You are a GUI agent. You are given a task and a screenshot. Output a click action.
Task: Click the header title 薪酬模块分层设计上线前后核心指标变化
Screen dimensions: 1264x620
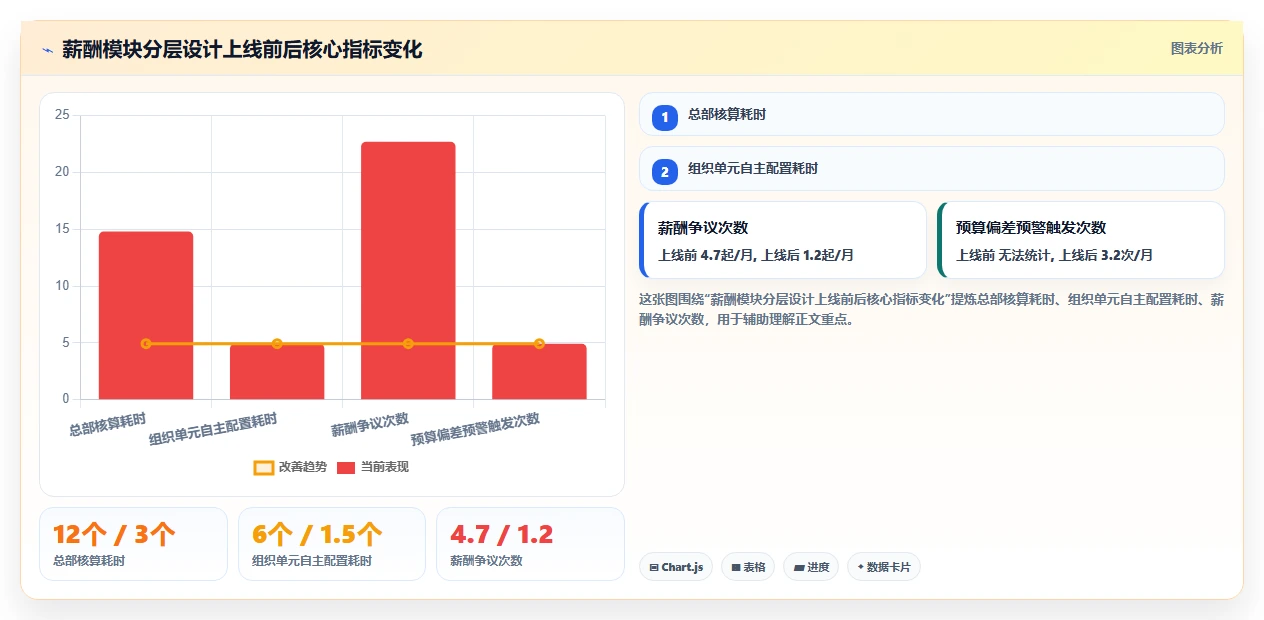tap(242, 49)
